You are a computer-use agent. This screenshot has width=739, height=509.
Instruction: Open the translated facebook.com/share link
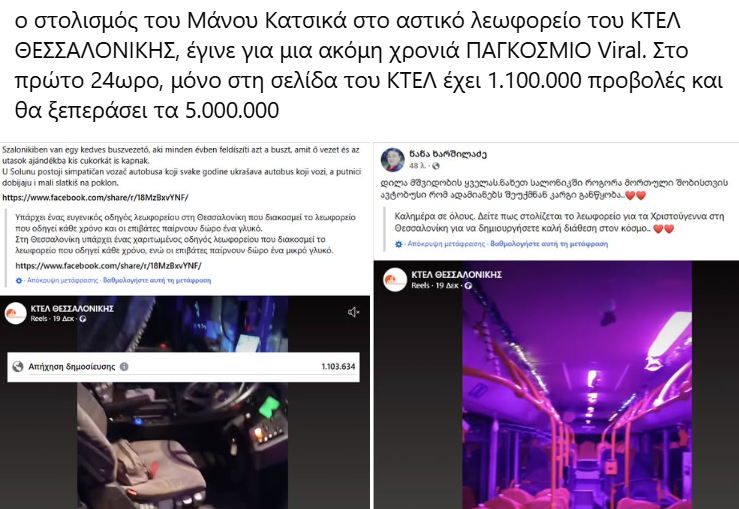(108, 266)
